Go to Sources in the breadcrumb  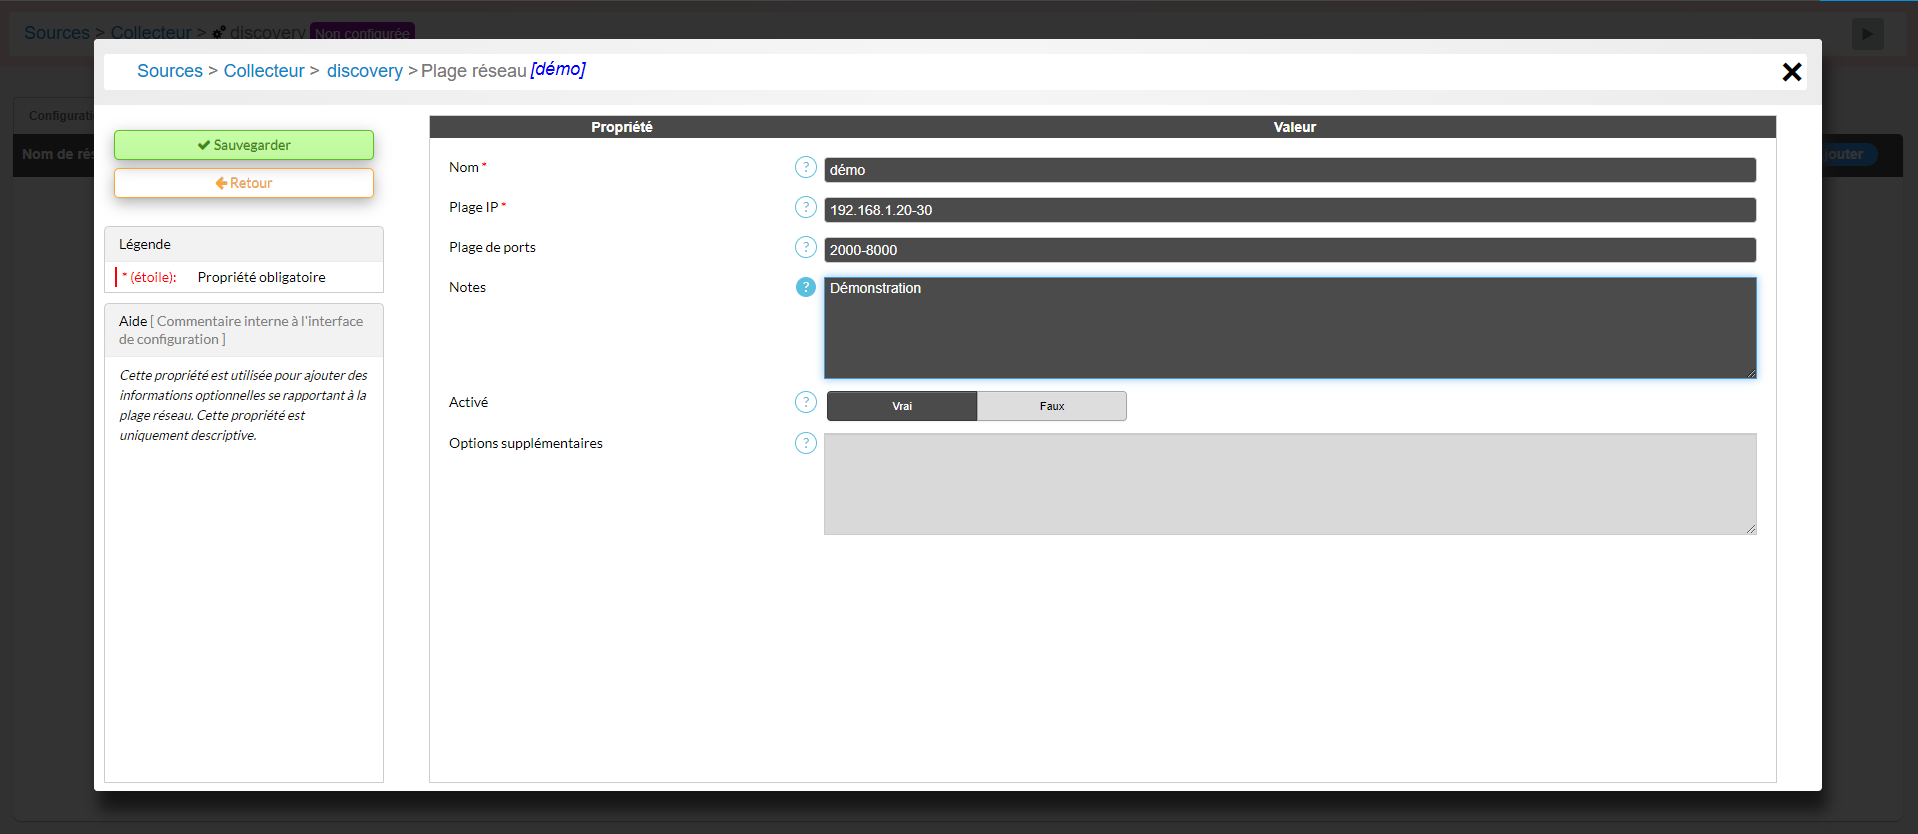click(170, 71)
